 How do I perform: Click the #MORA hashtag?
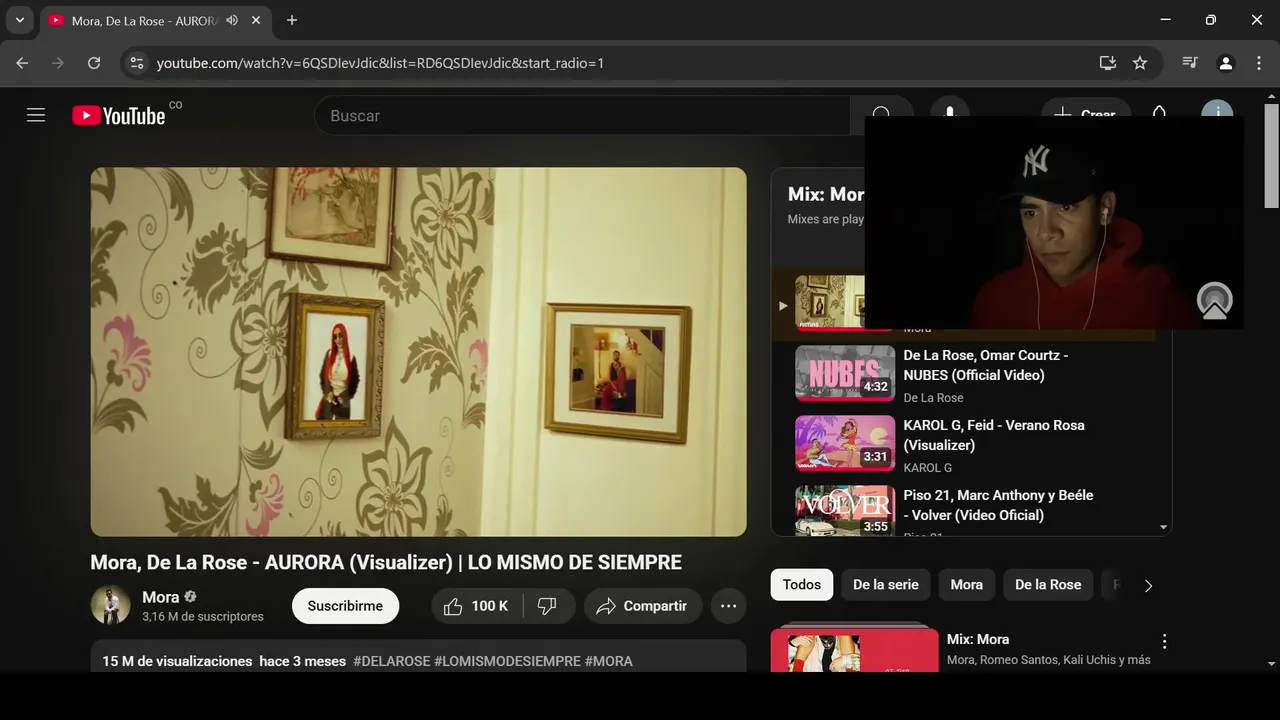coord(609,661)
